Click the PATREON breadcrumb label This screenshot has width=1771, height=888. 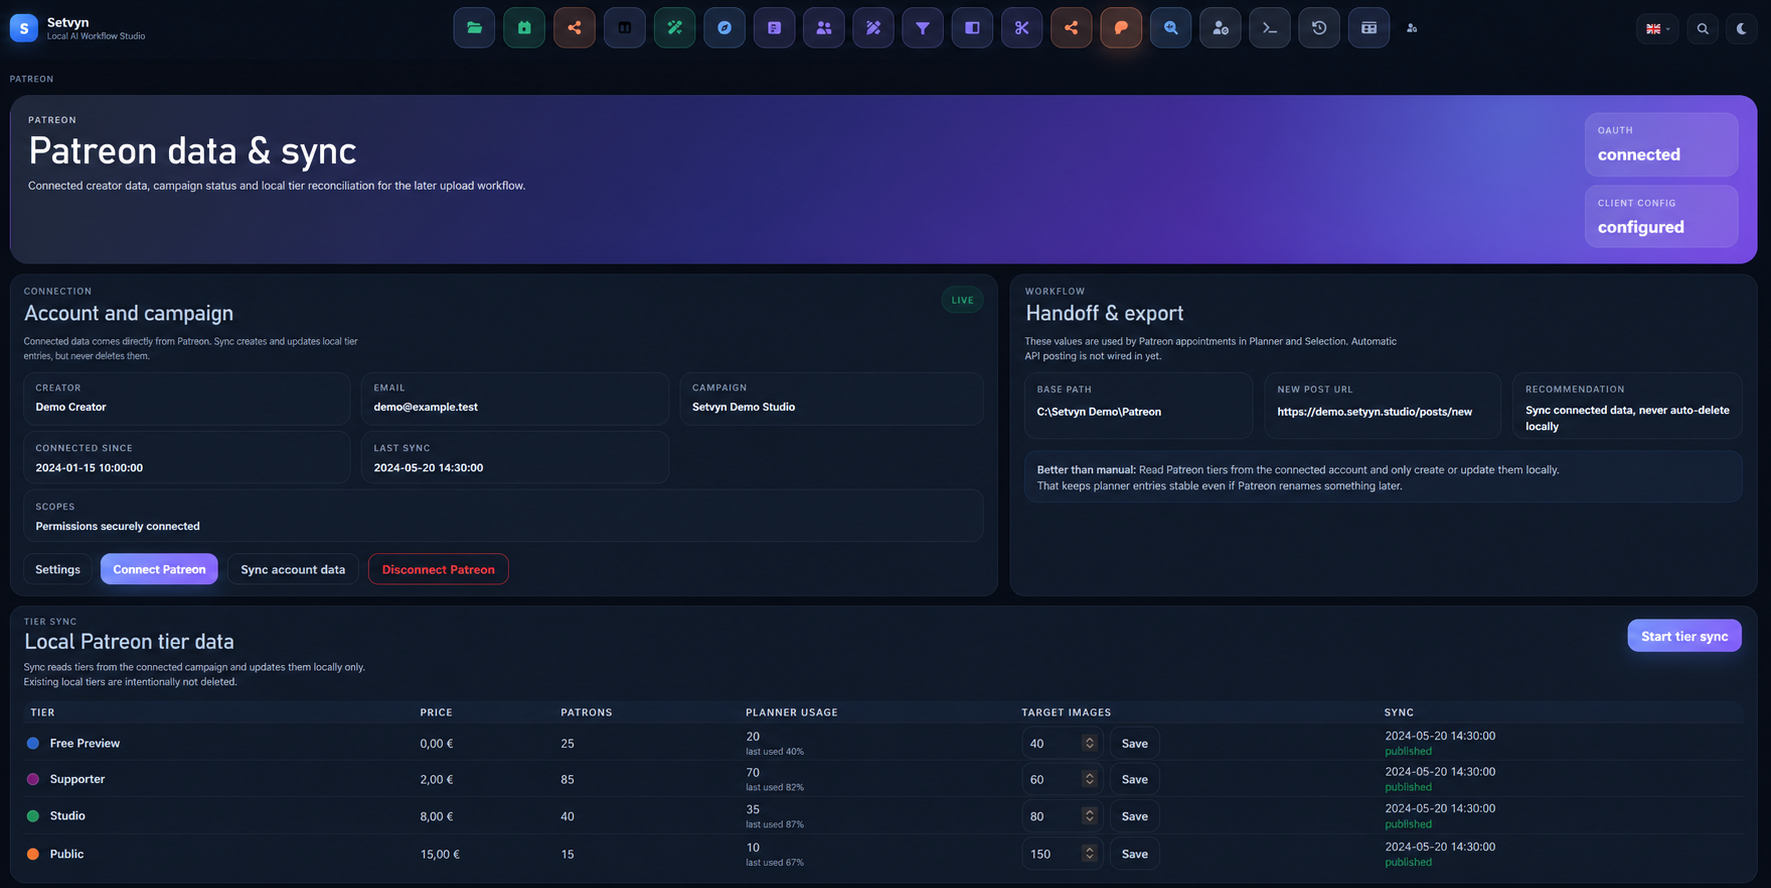32,79
